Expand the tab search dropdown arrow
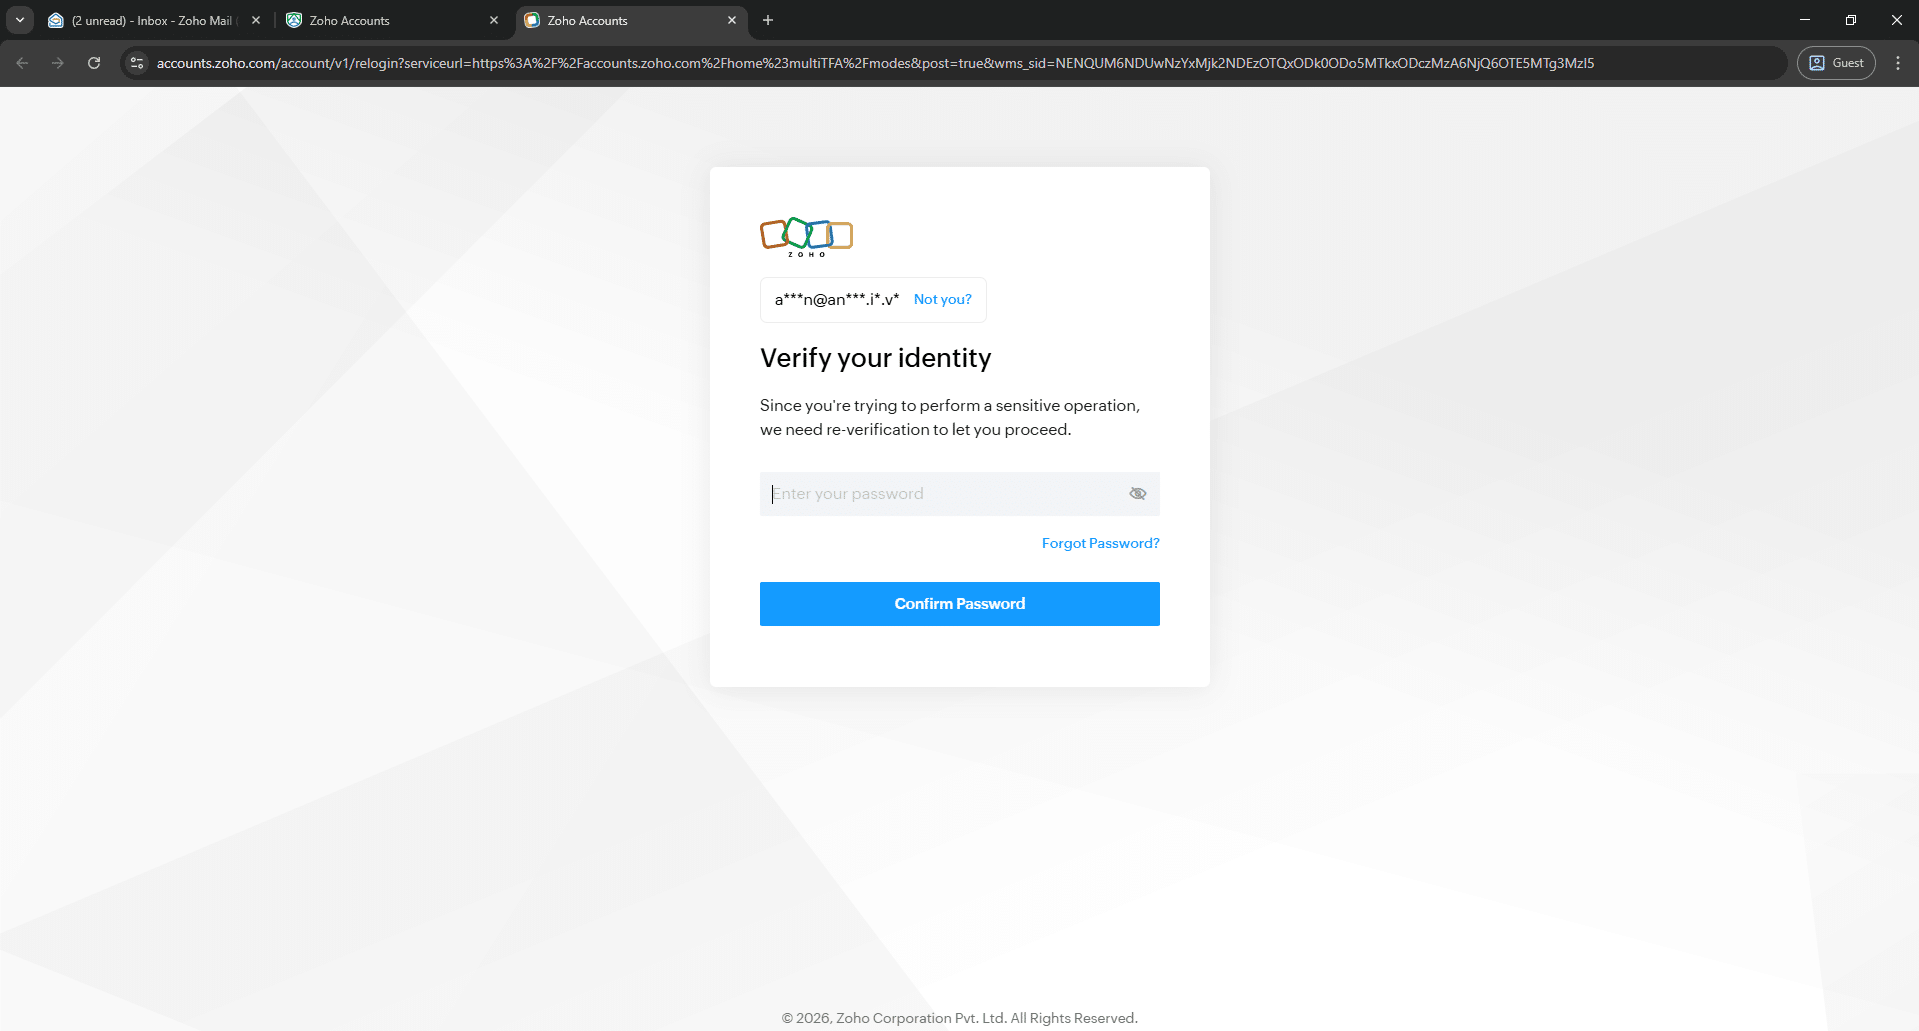This screenshot has width=1919, height=1031. [x=20, y=20]
